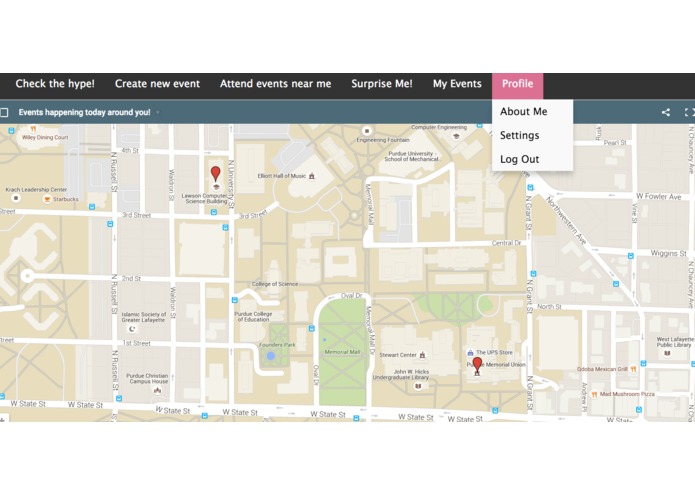Click bus stop icon on Wiggins St
The image size is (695, 494).
[x=631, y=256]
